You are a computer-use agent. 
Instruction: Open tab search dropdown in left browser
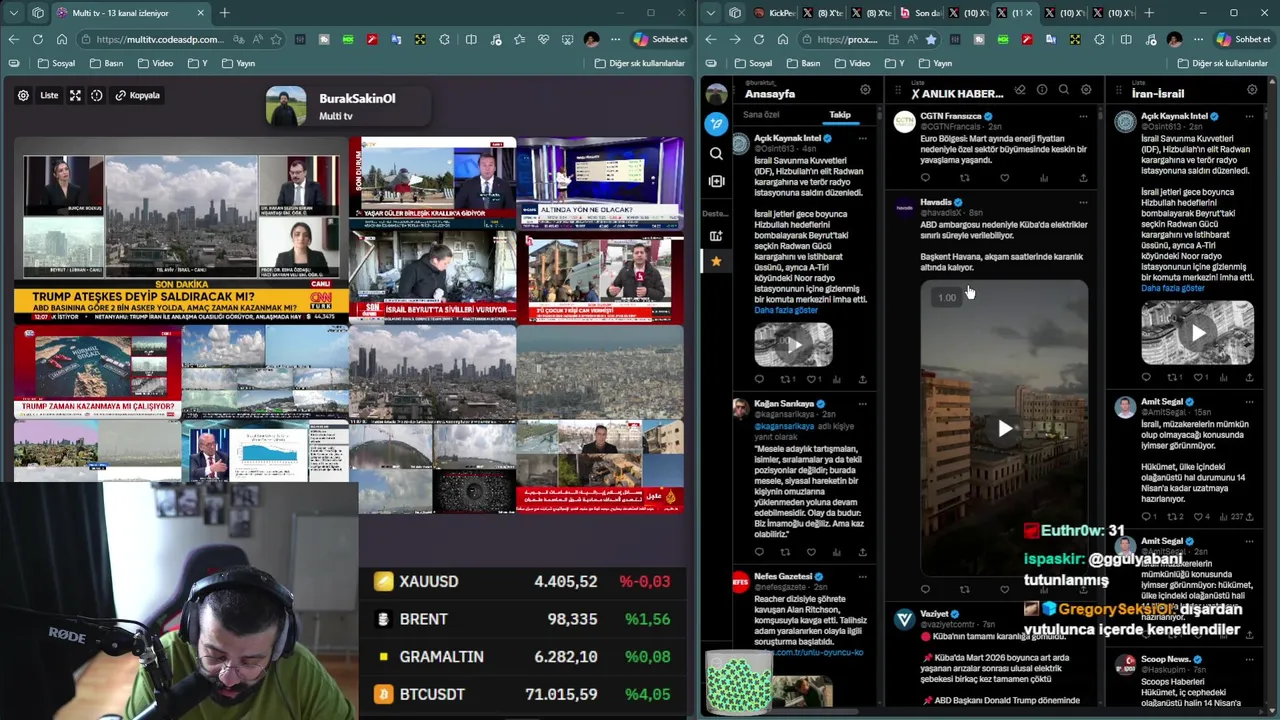pos(13,13)
